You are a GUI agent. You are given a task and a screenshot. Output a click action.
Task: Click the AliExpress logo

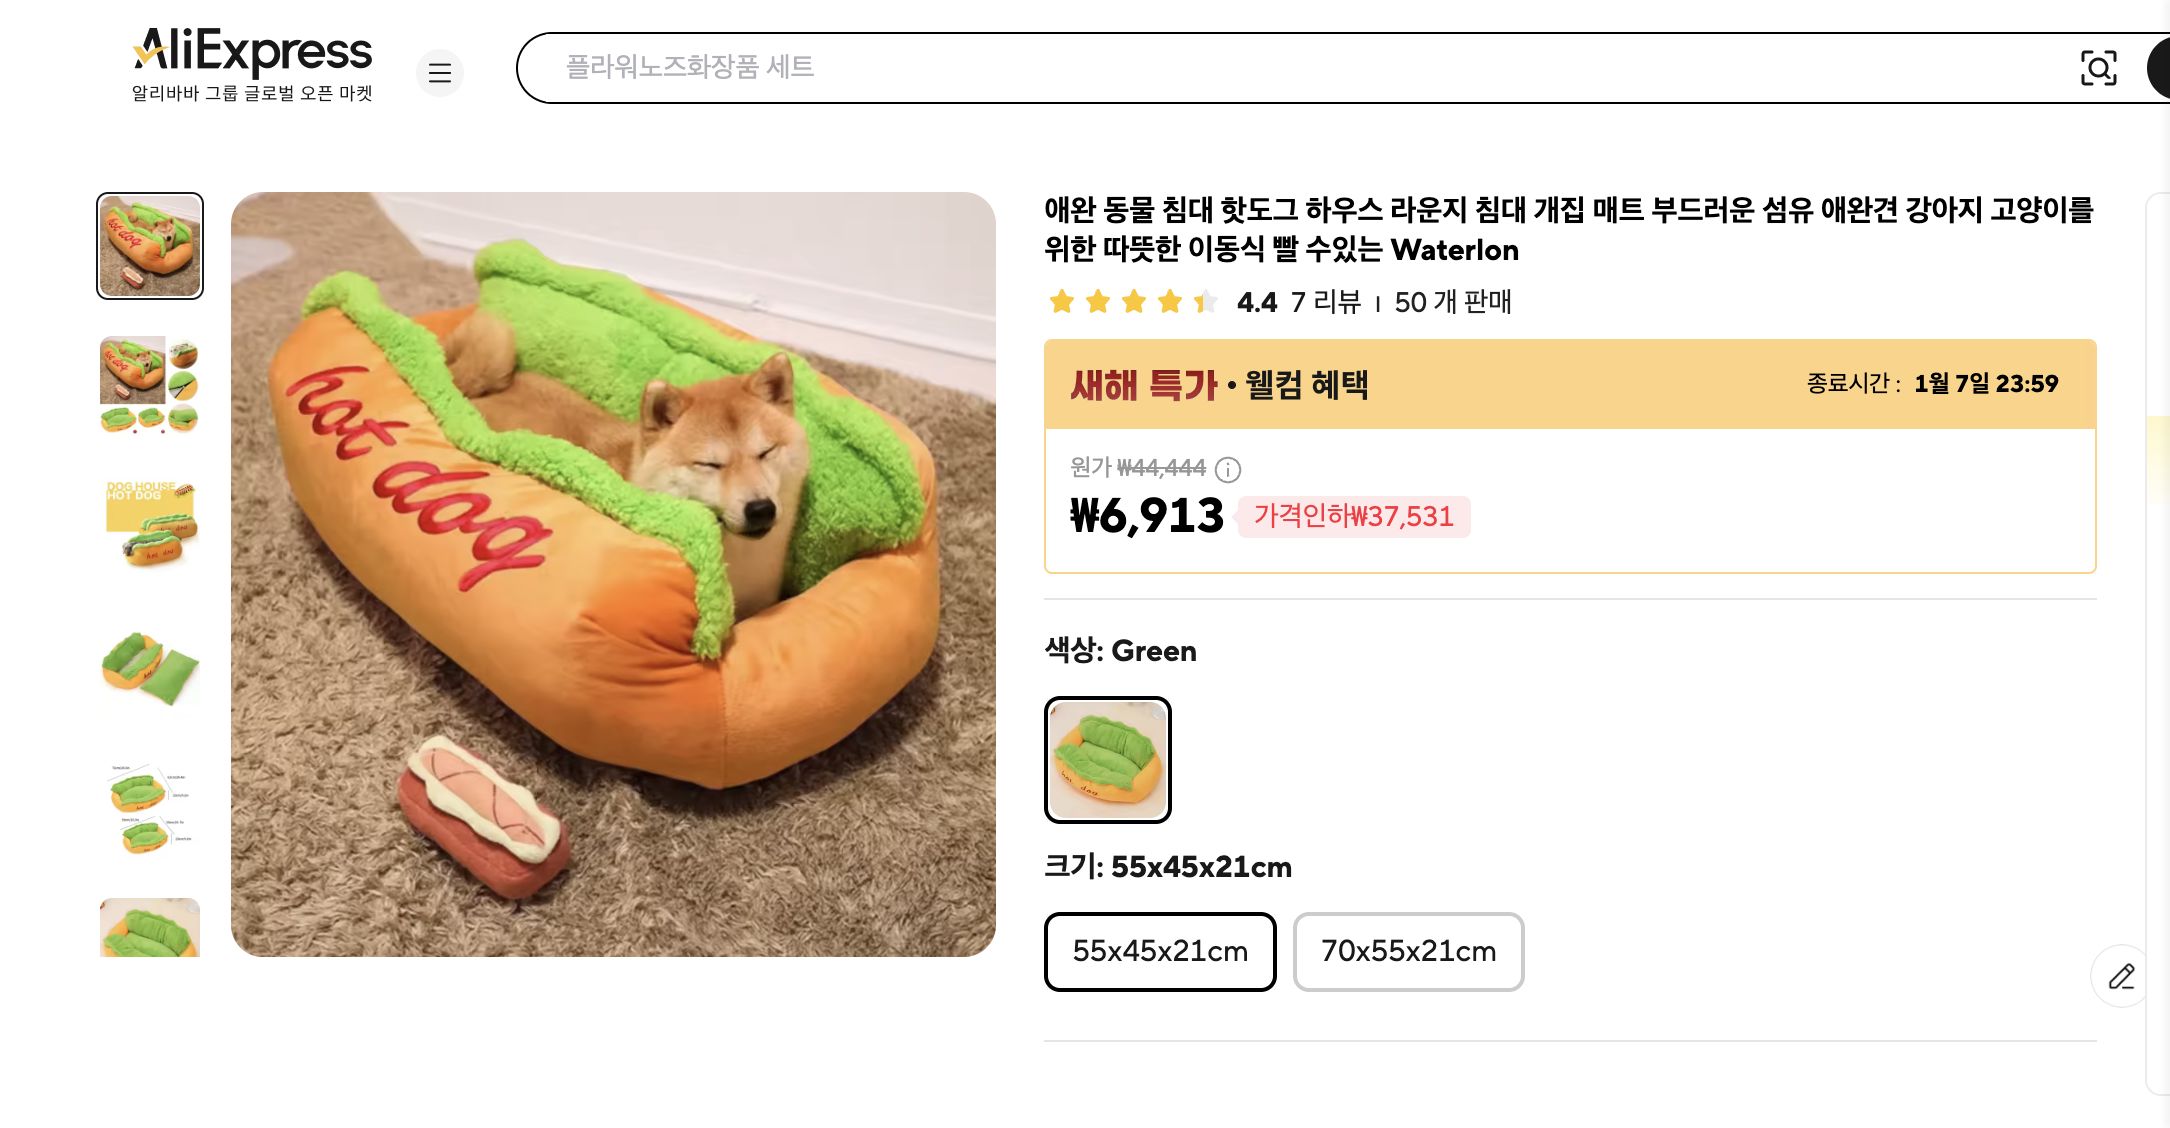click(250, 52)
